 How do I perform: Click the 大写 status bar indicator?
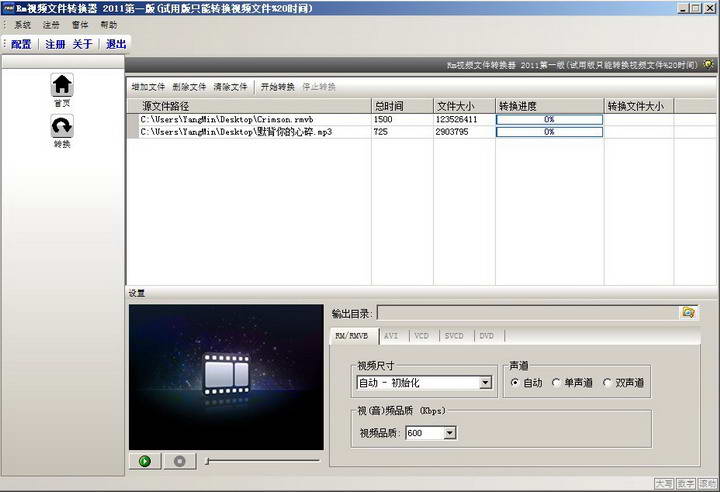664,484
